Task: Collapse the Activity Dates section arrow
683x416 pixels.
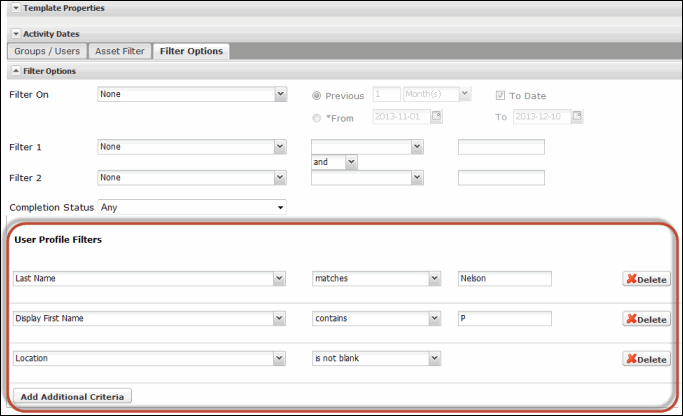Action: pos(16,34)
